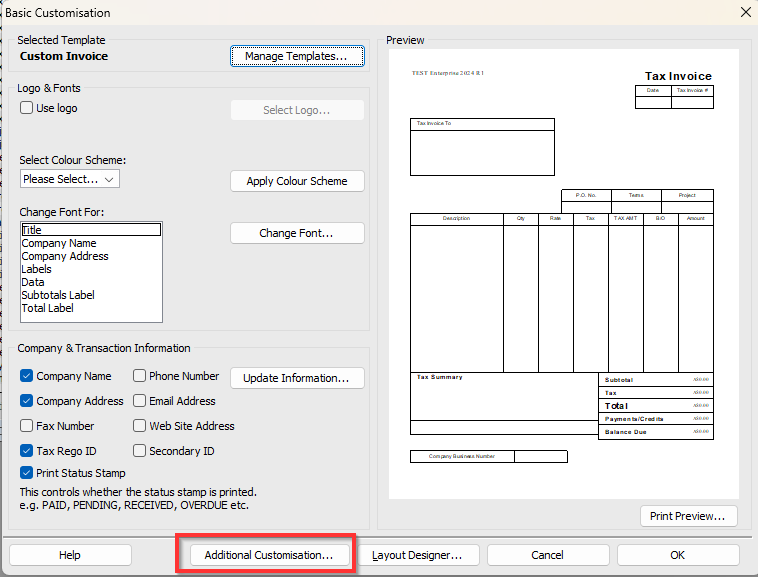Enable the Secondary ID checkbox

click(x=139, y=451)
